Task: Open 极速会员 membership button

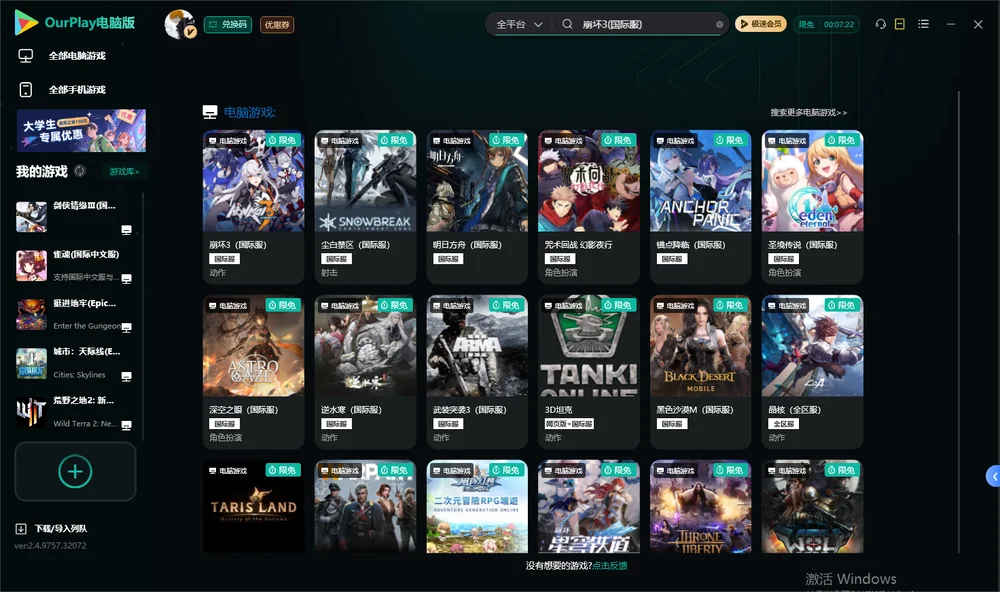Action: 761,24
